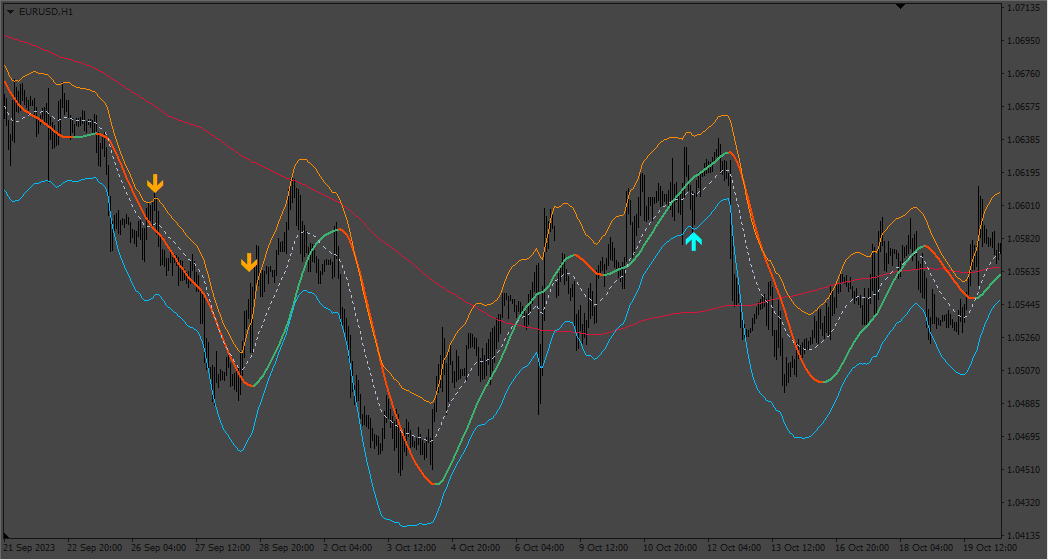Click the 1.07135 price label
Screen dimensions: 1049x560
[1024, 8]
